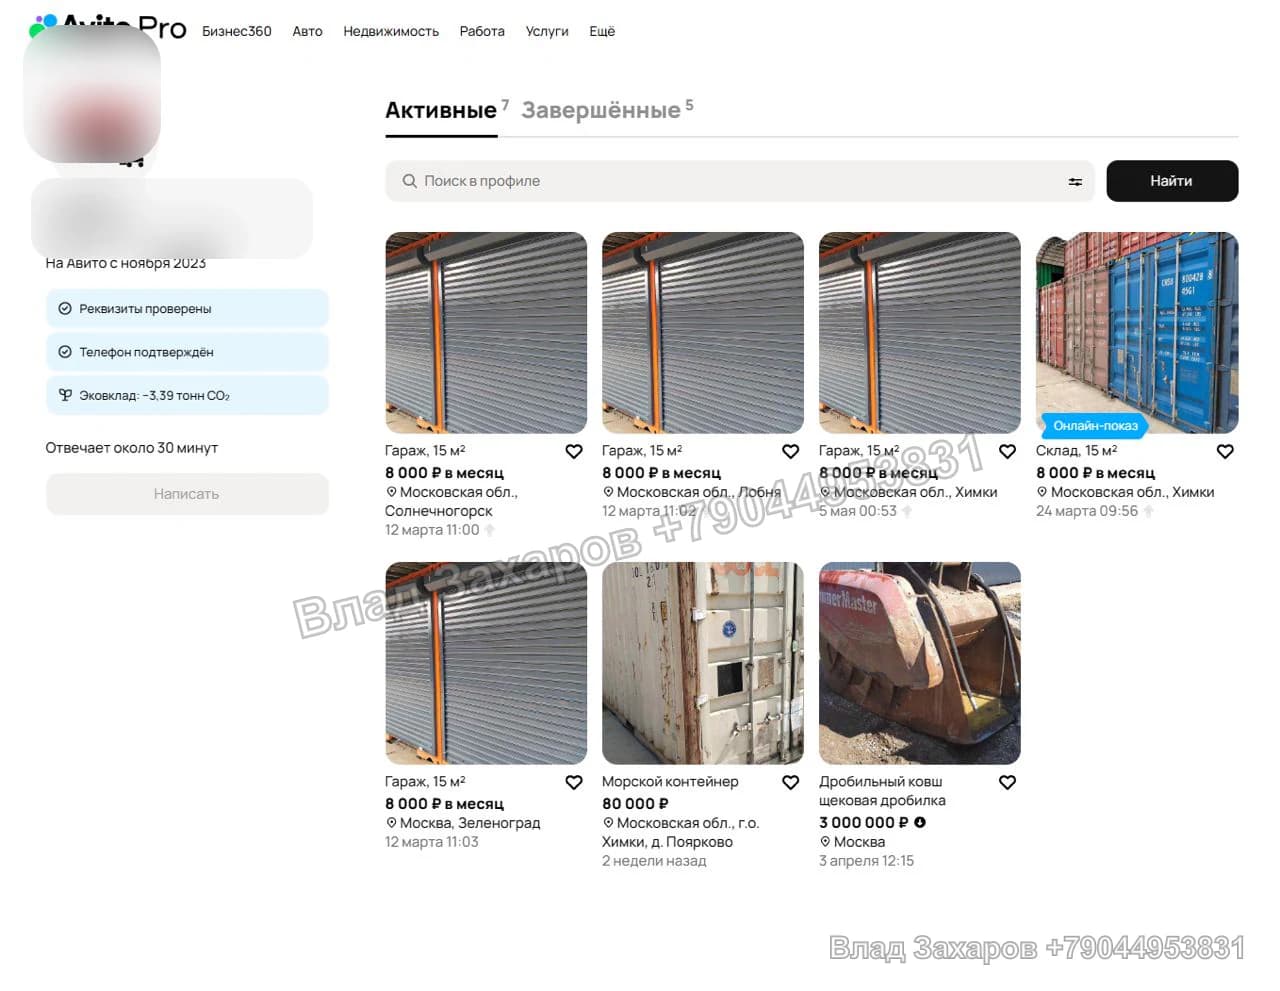Image resolution: width=1280 pixels, height=991 pixels.
Task: Switch to the Активные tab
Action: (441, 110)
